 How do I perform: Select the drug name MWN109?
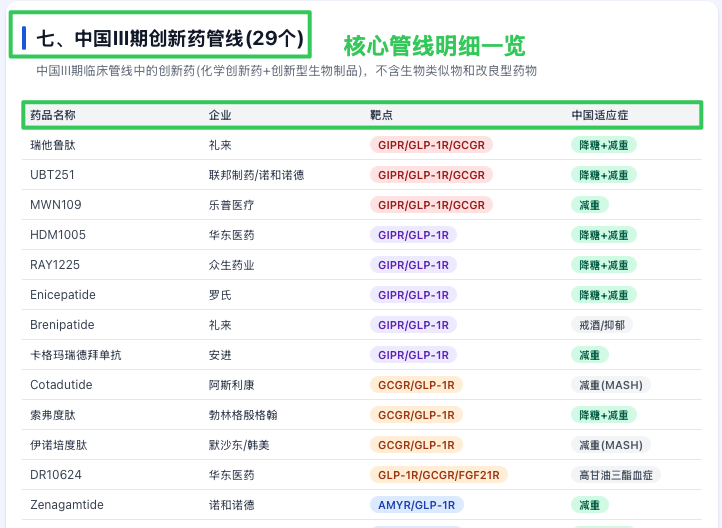pyautogui.click(x=56, y=205)
